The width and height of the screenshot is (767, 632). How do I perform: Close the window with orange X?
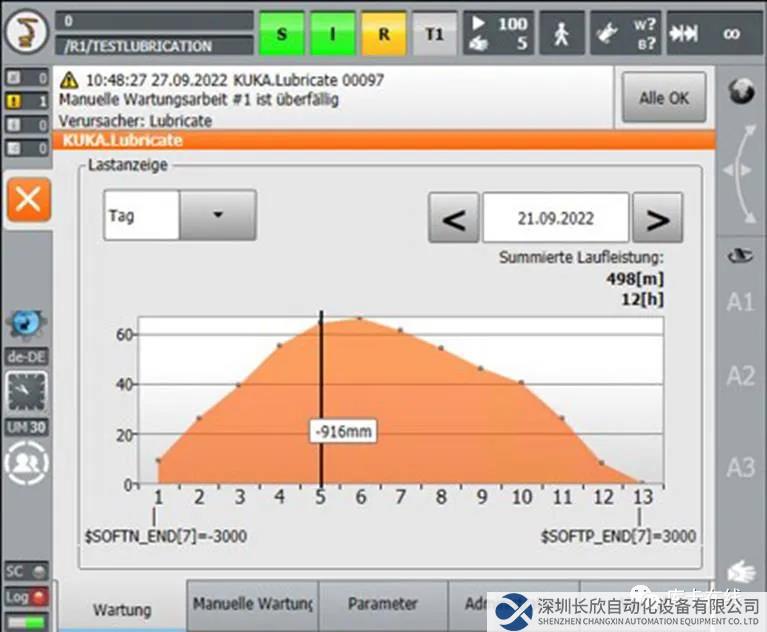coord(27,200)
